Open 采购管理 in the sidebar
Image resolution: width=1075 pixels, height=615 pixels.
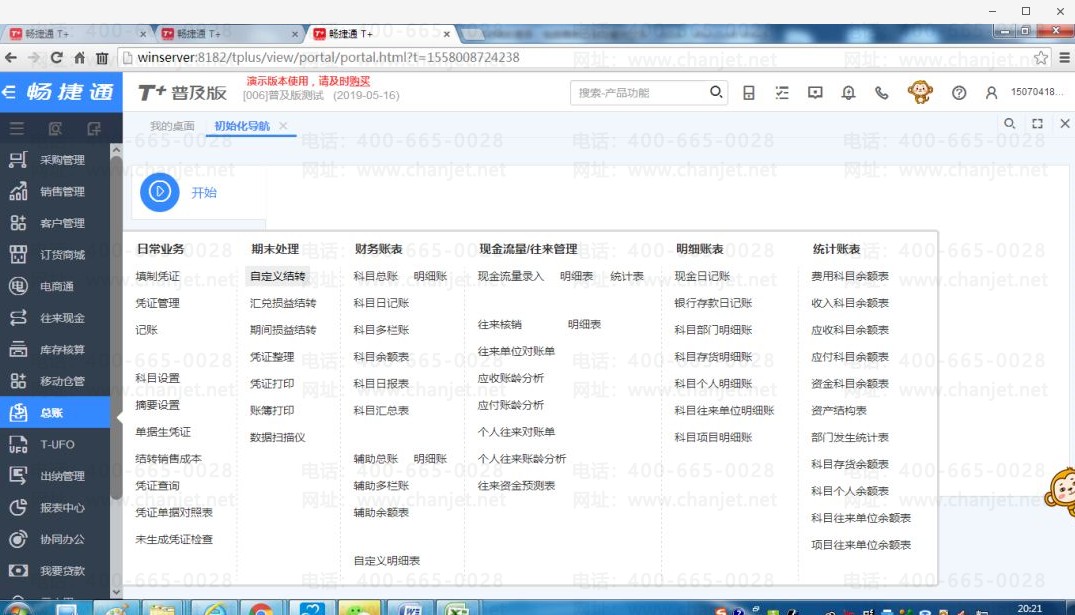click(55, 160)
